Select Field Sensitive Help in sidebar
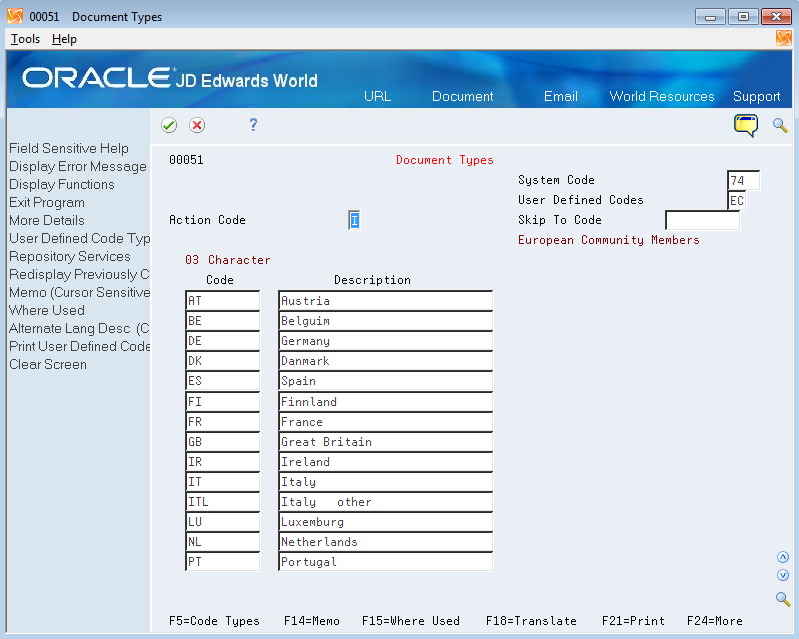This screenshot has height=639, width=799. [69, 148]
